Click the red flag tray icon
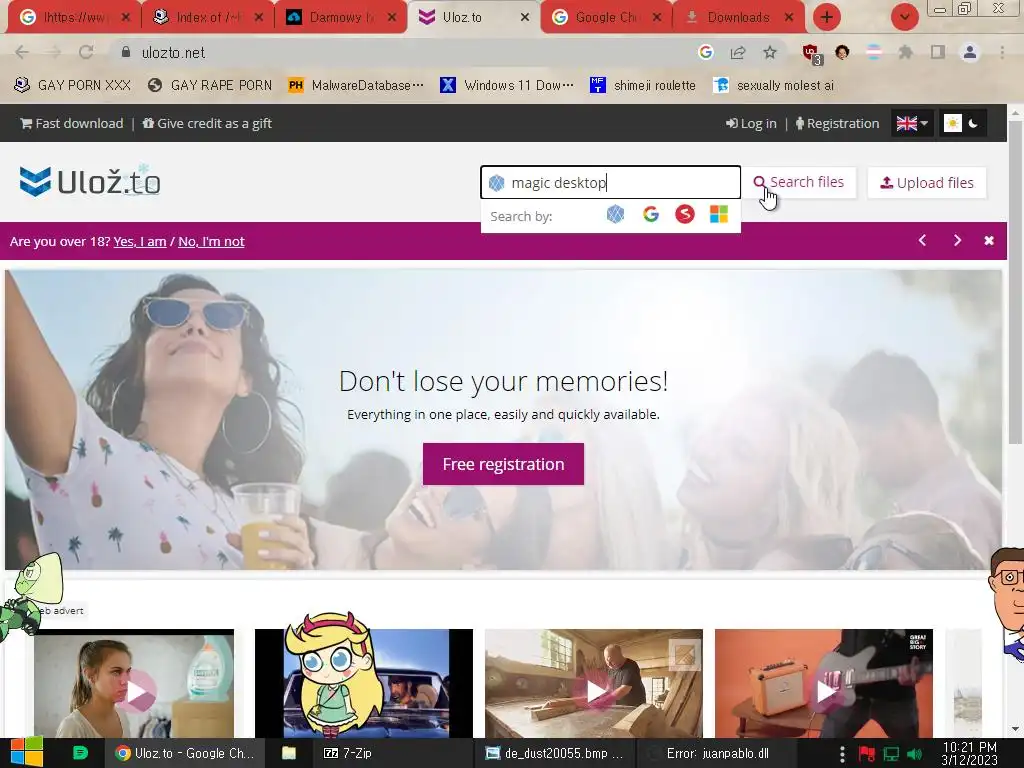Viewport: 1024px width, 768px height. 867,754
